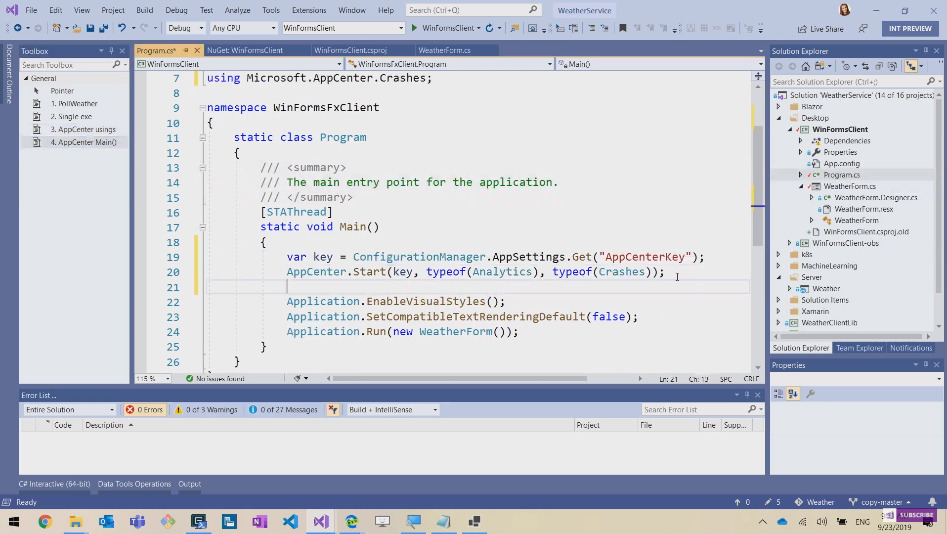Image resolution: width=947 pixels, height=534 pixels.
Task: Switch to the WeatherForm.cs tab
Action: [444, 50]
